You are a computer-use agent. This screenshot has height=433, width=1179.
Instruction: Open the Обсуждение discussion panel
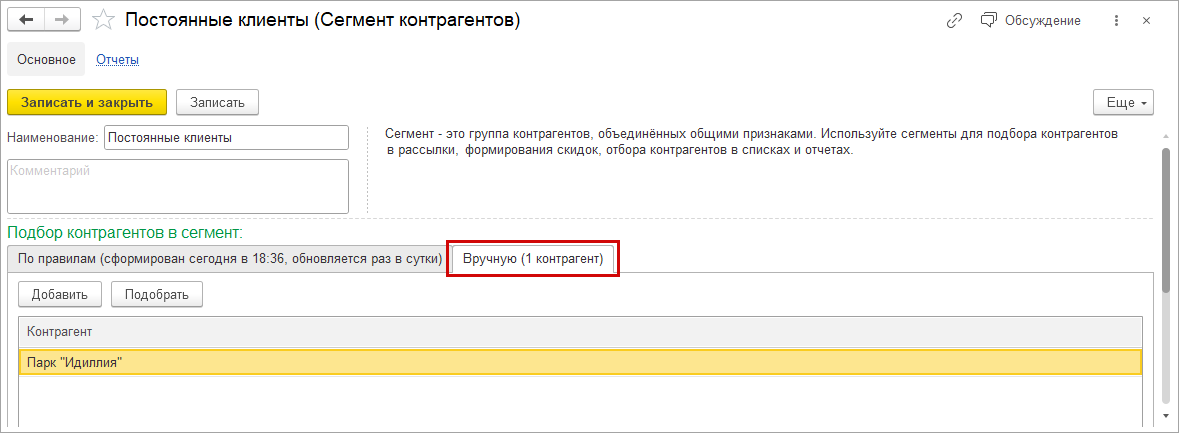[x=1030, y=20]
